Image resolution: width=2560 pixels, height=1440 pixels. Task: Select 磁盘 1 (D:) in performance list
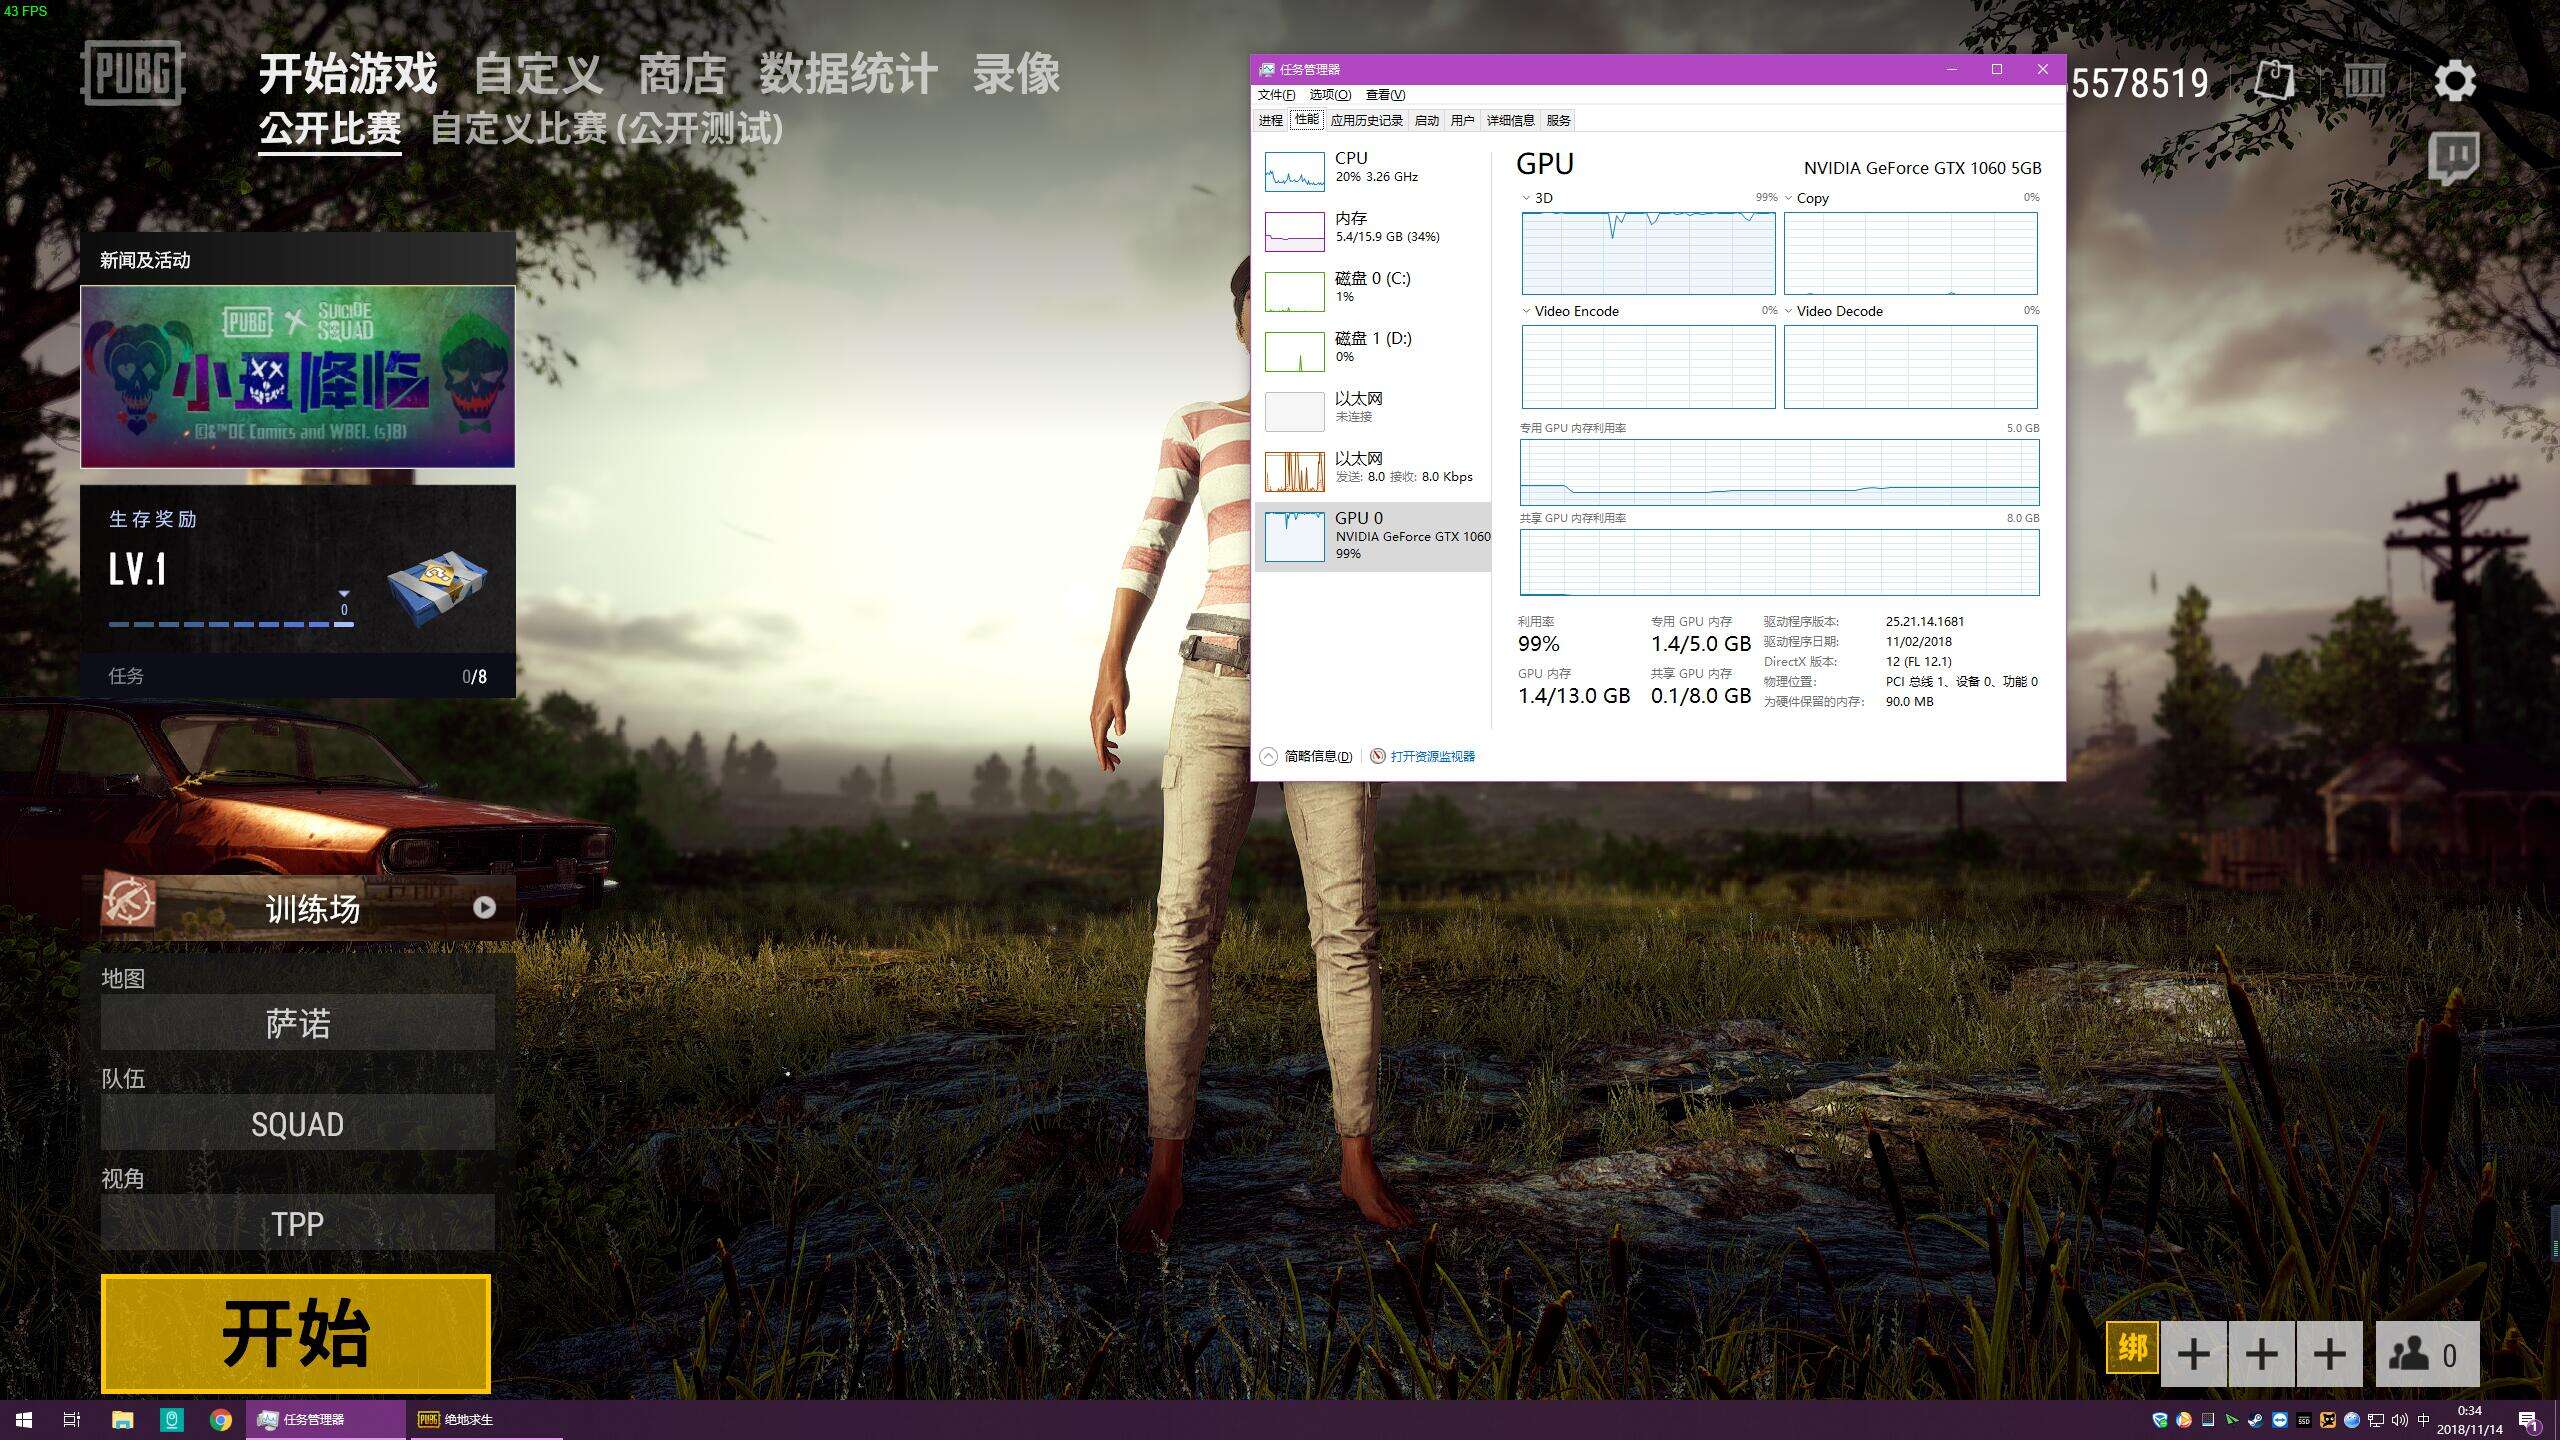pyautogui.click(x=1373, y=351)
